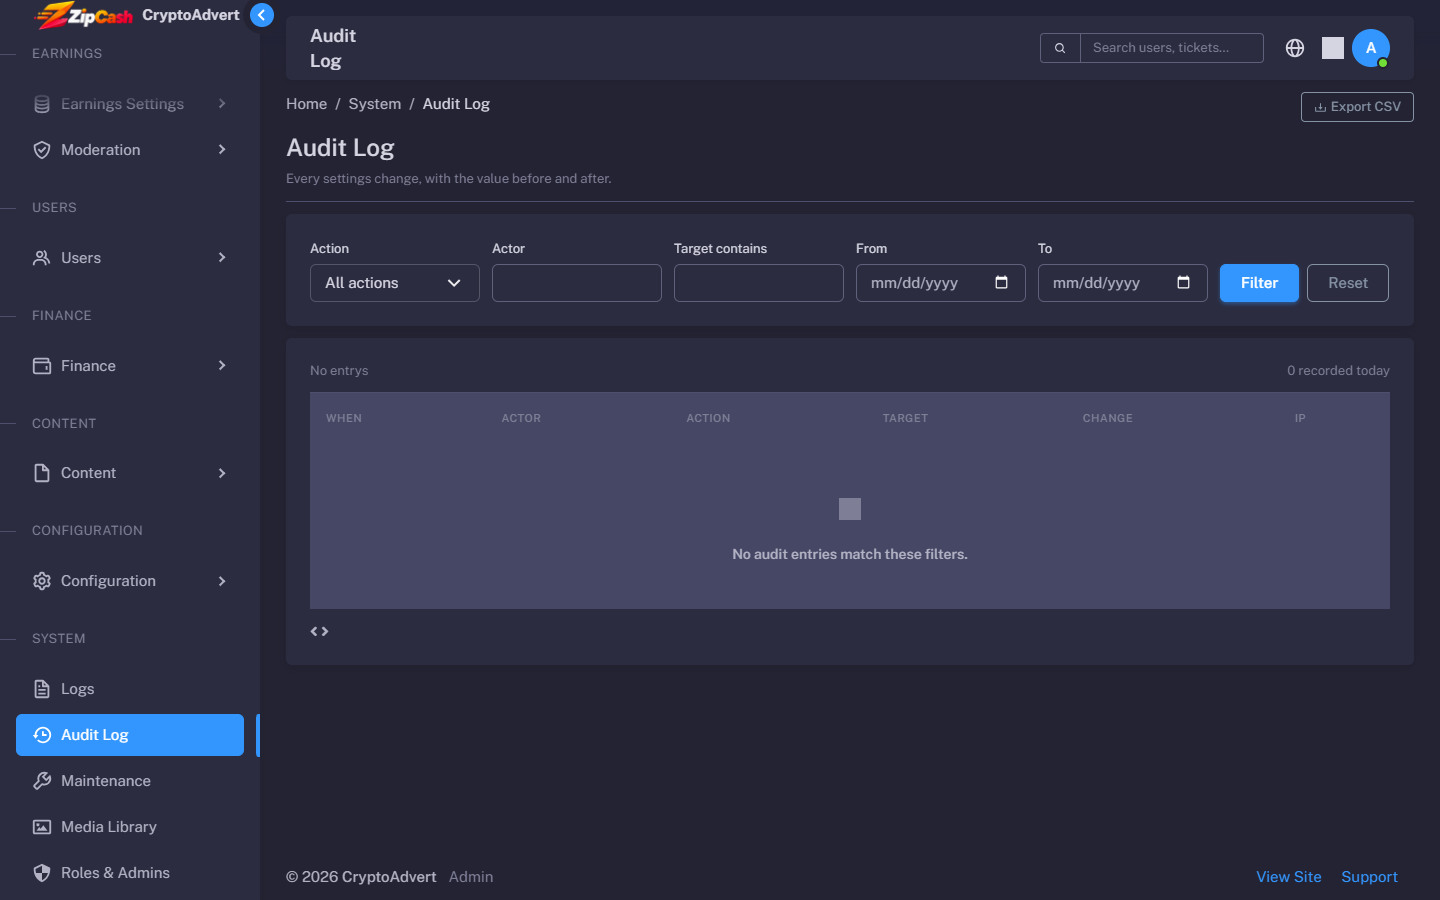Click the System breadcrumb link
Viewport: 1440px width, 900px height.
coord(375,104)
